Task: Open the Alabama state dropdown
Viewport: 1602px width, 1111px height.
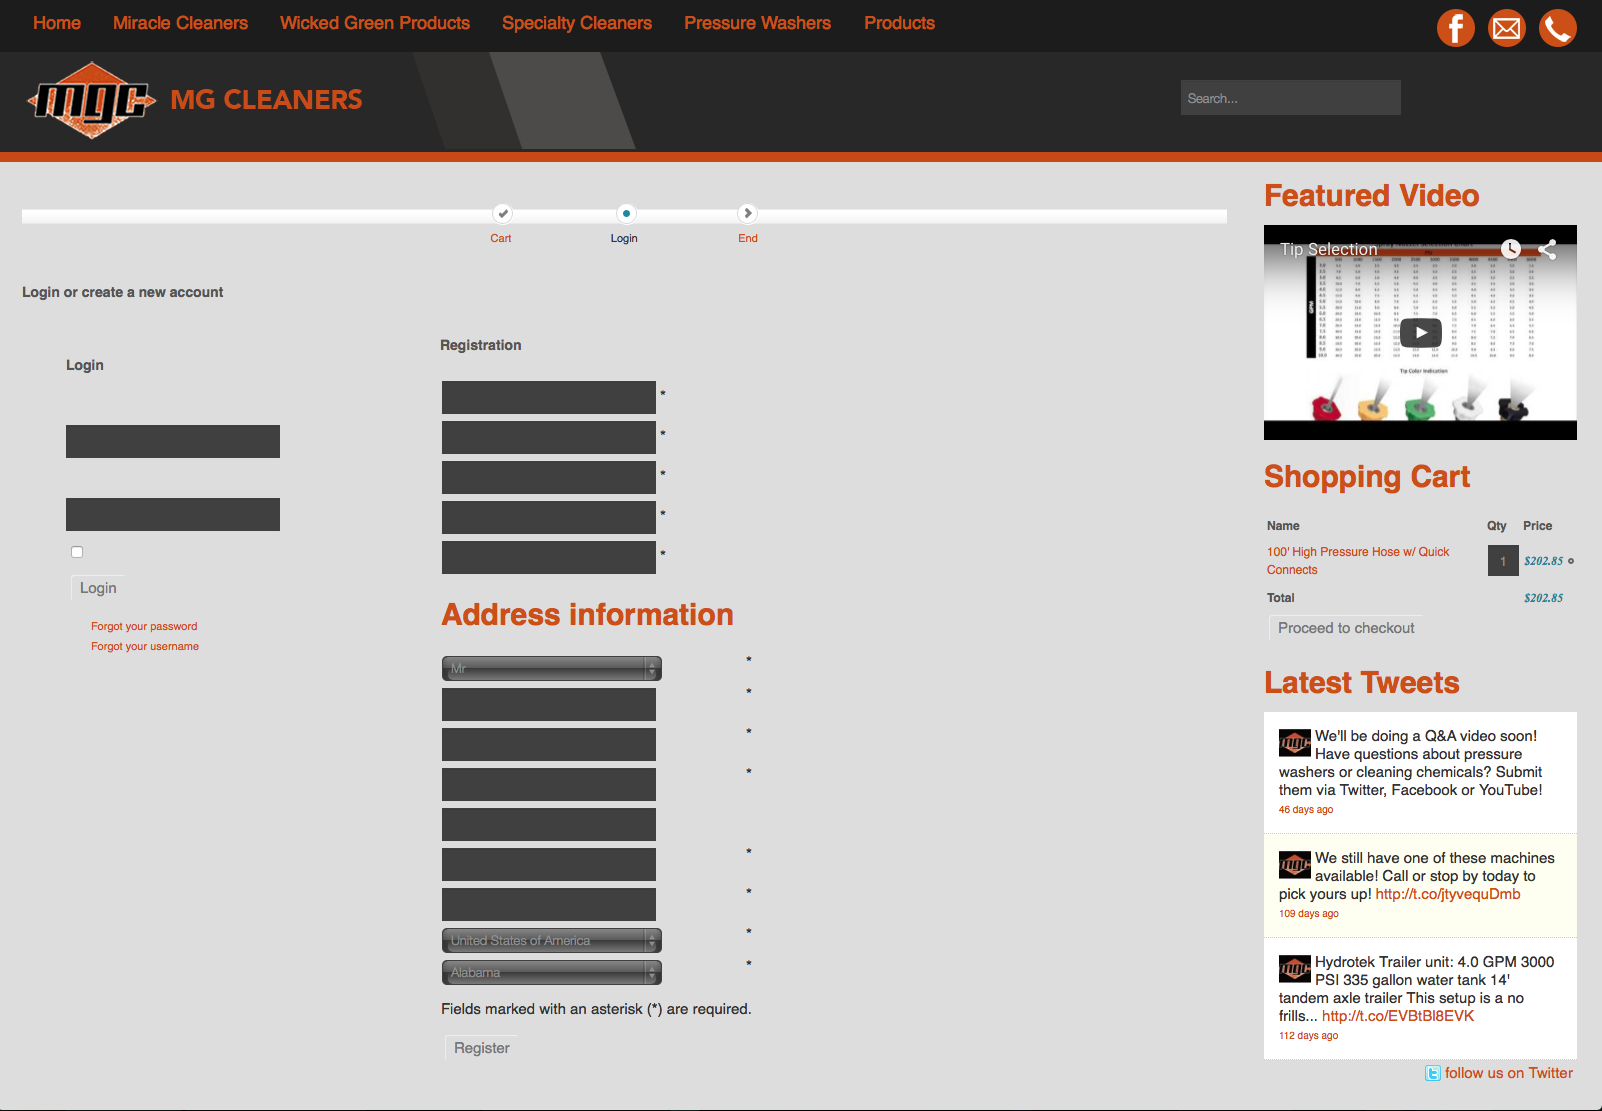Action: (552, 972)
